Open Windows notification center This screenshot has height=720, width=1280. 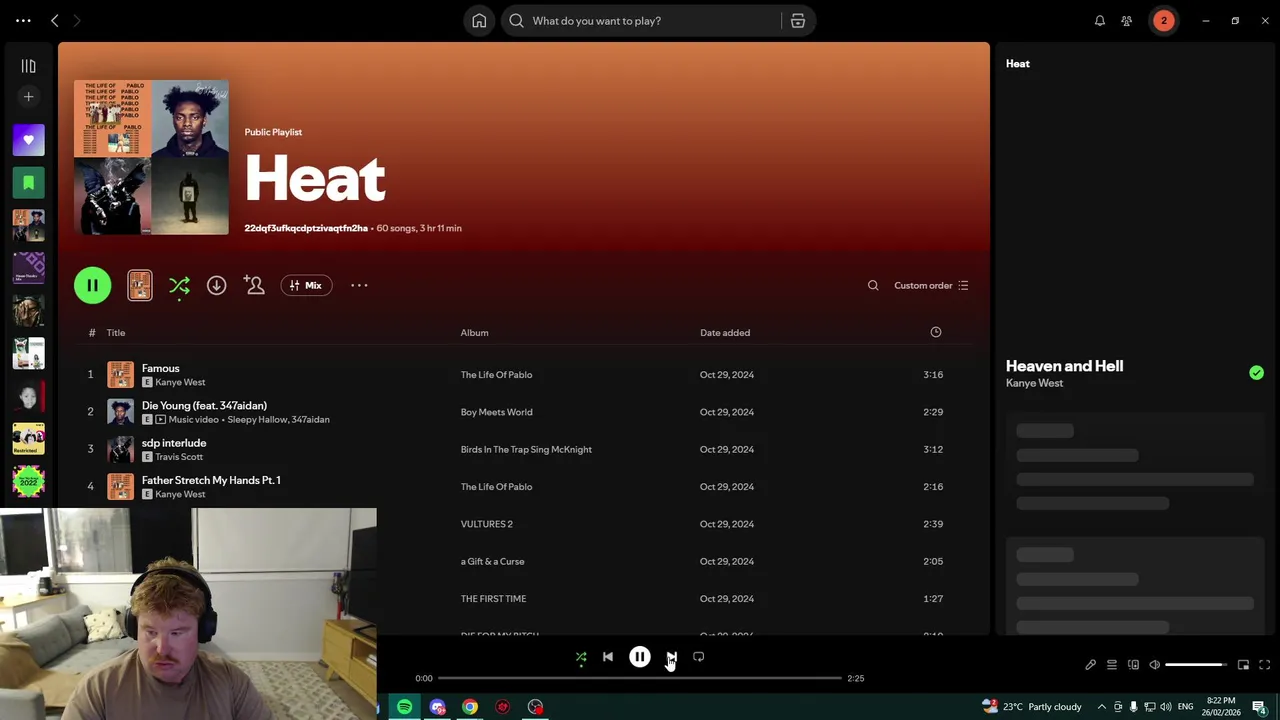(x=1260, y=707)
